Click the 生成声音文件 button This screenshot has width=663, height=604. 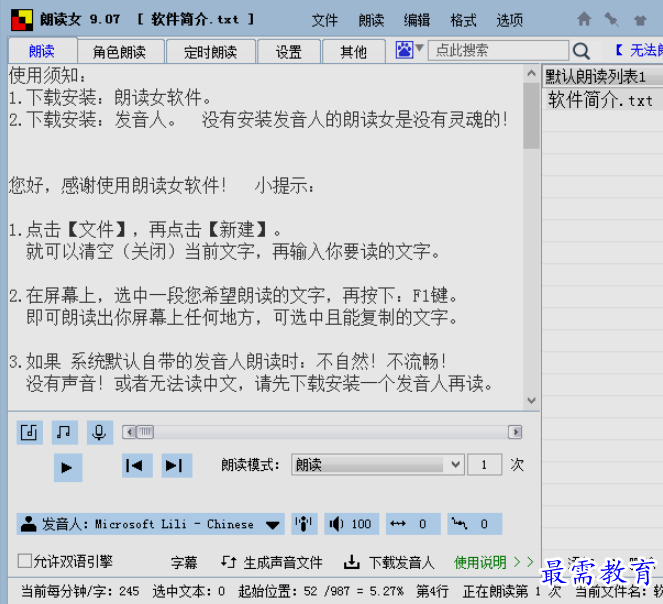283,563
